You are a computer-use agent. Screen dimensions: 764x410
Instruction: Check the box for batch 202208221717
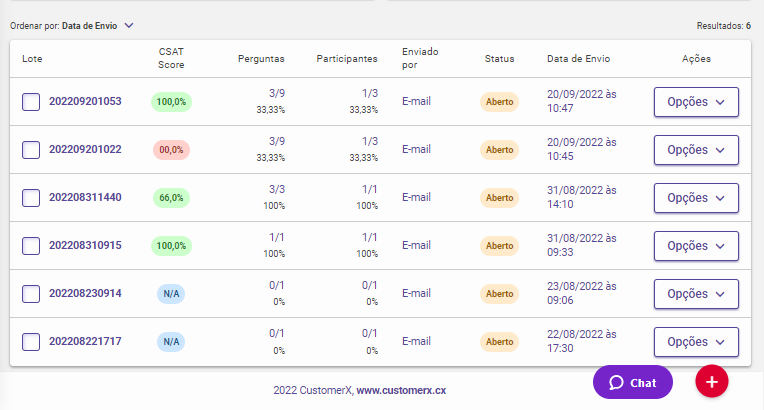click(x=31, y=342)
